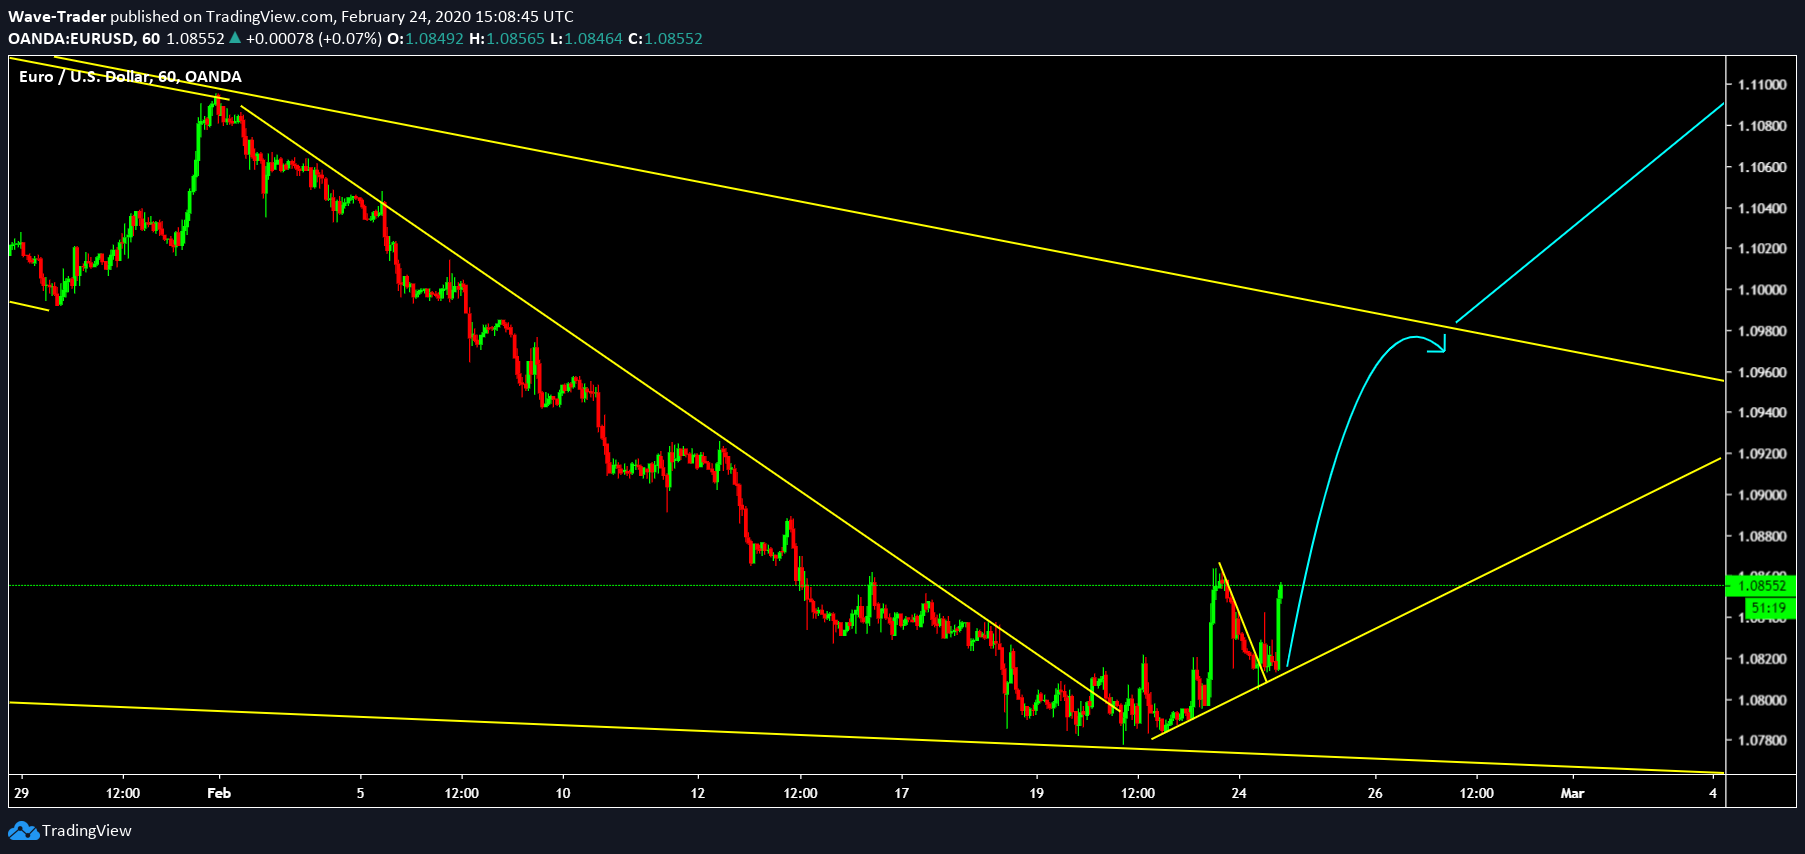Click the 'Mar' label on time axis
The height and width of the screenshot is (854, 1805).
click(1573, 793)
